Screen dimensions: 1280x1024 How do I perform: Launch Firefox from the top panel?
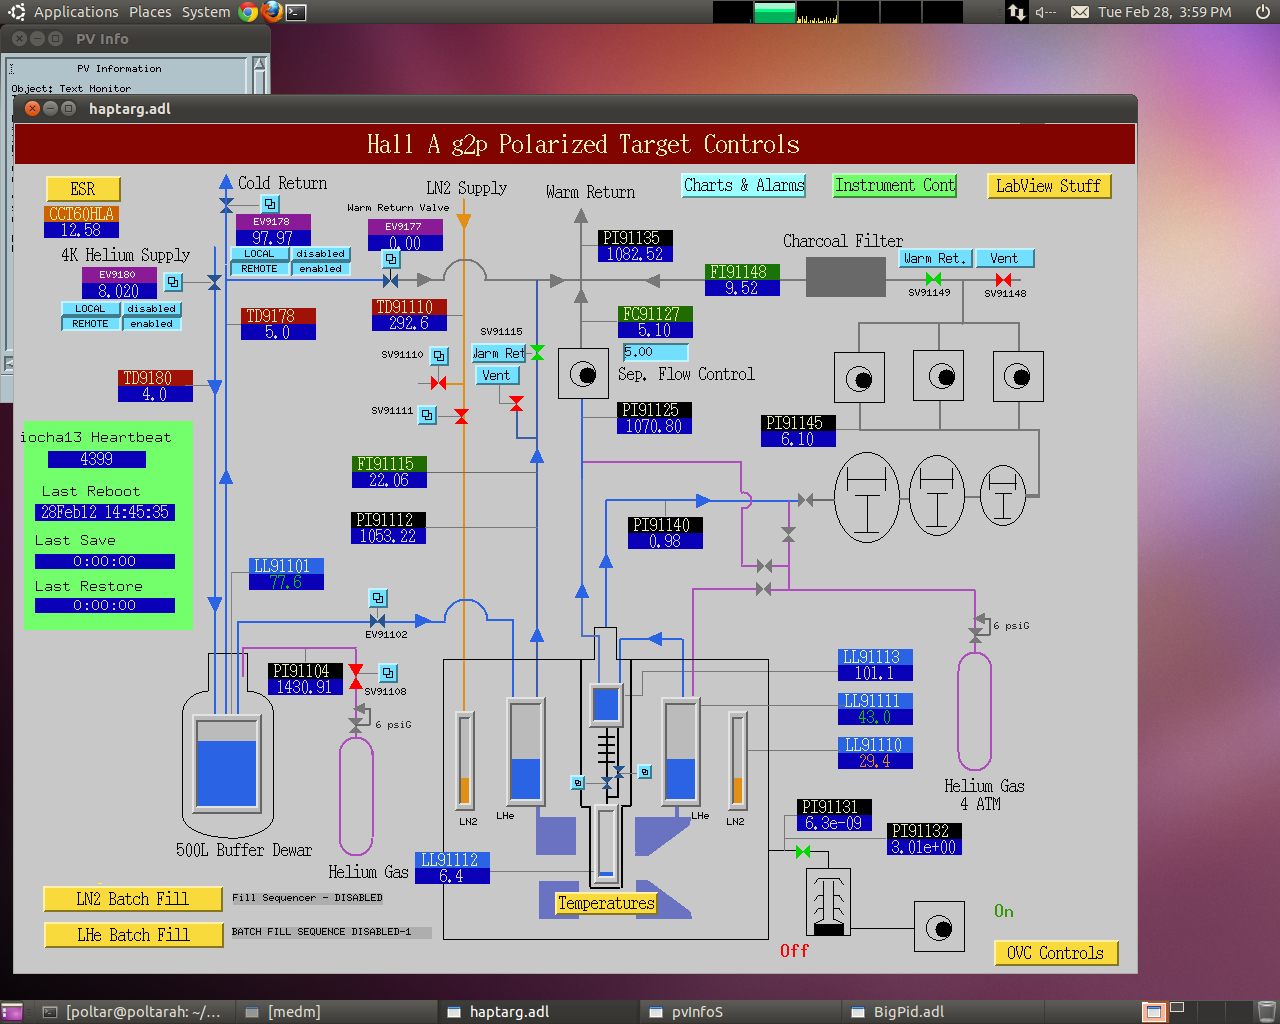click(272, 12)
